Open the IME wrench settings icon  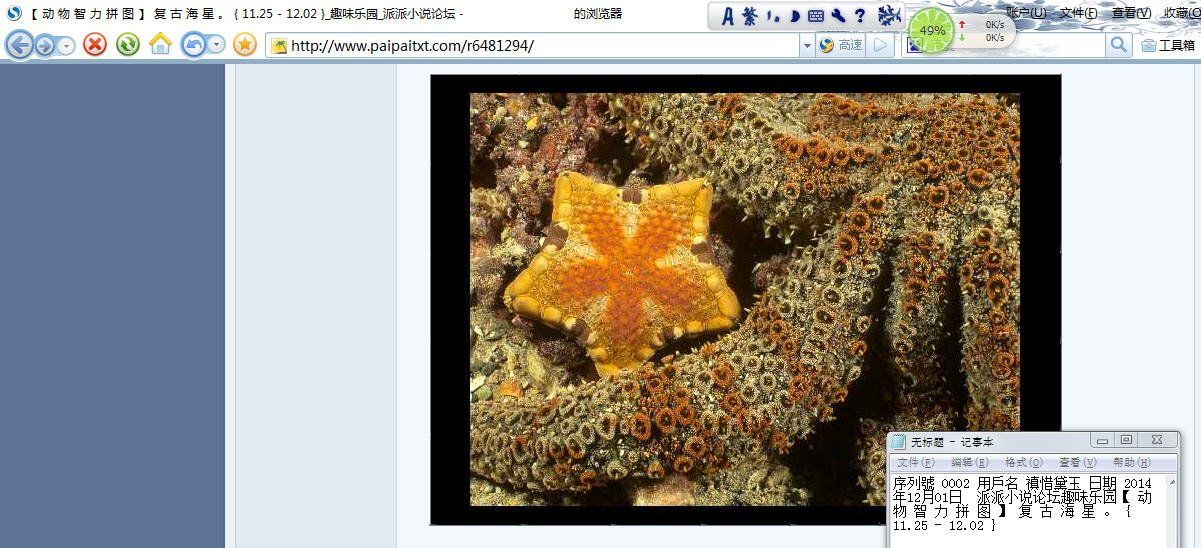838,16
